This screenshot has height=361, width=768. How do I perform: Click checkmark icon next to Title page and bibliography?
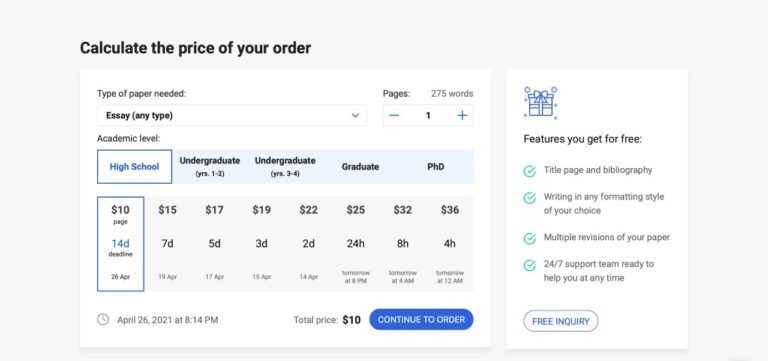pyautogui.click(x=529, y=171)
